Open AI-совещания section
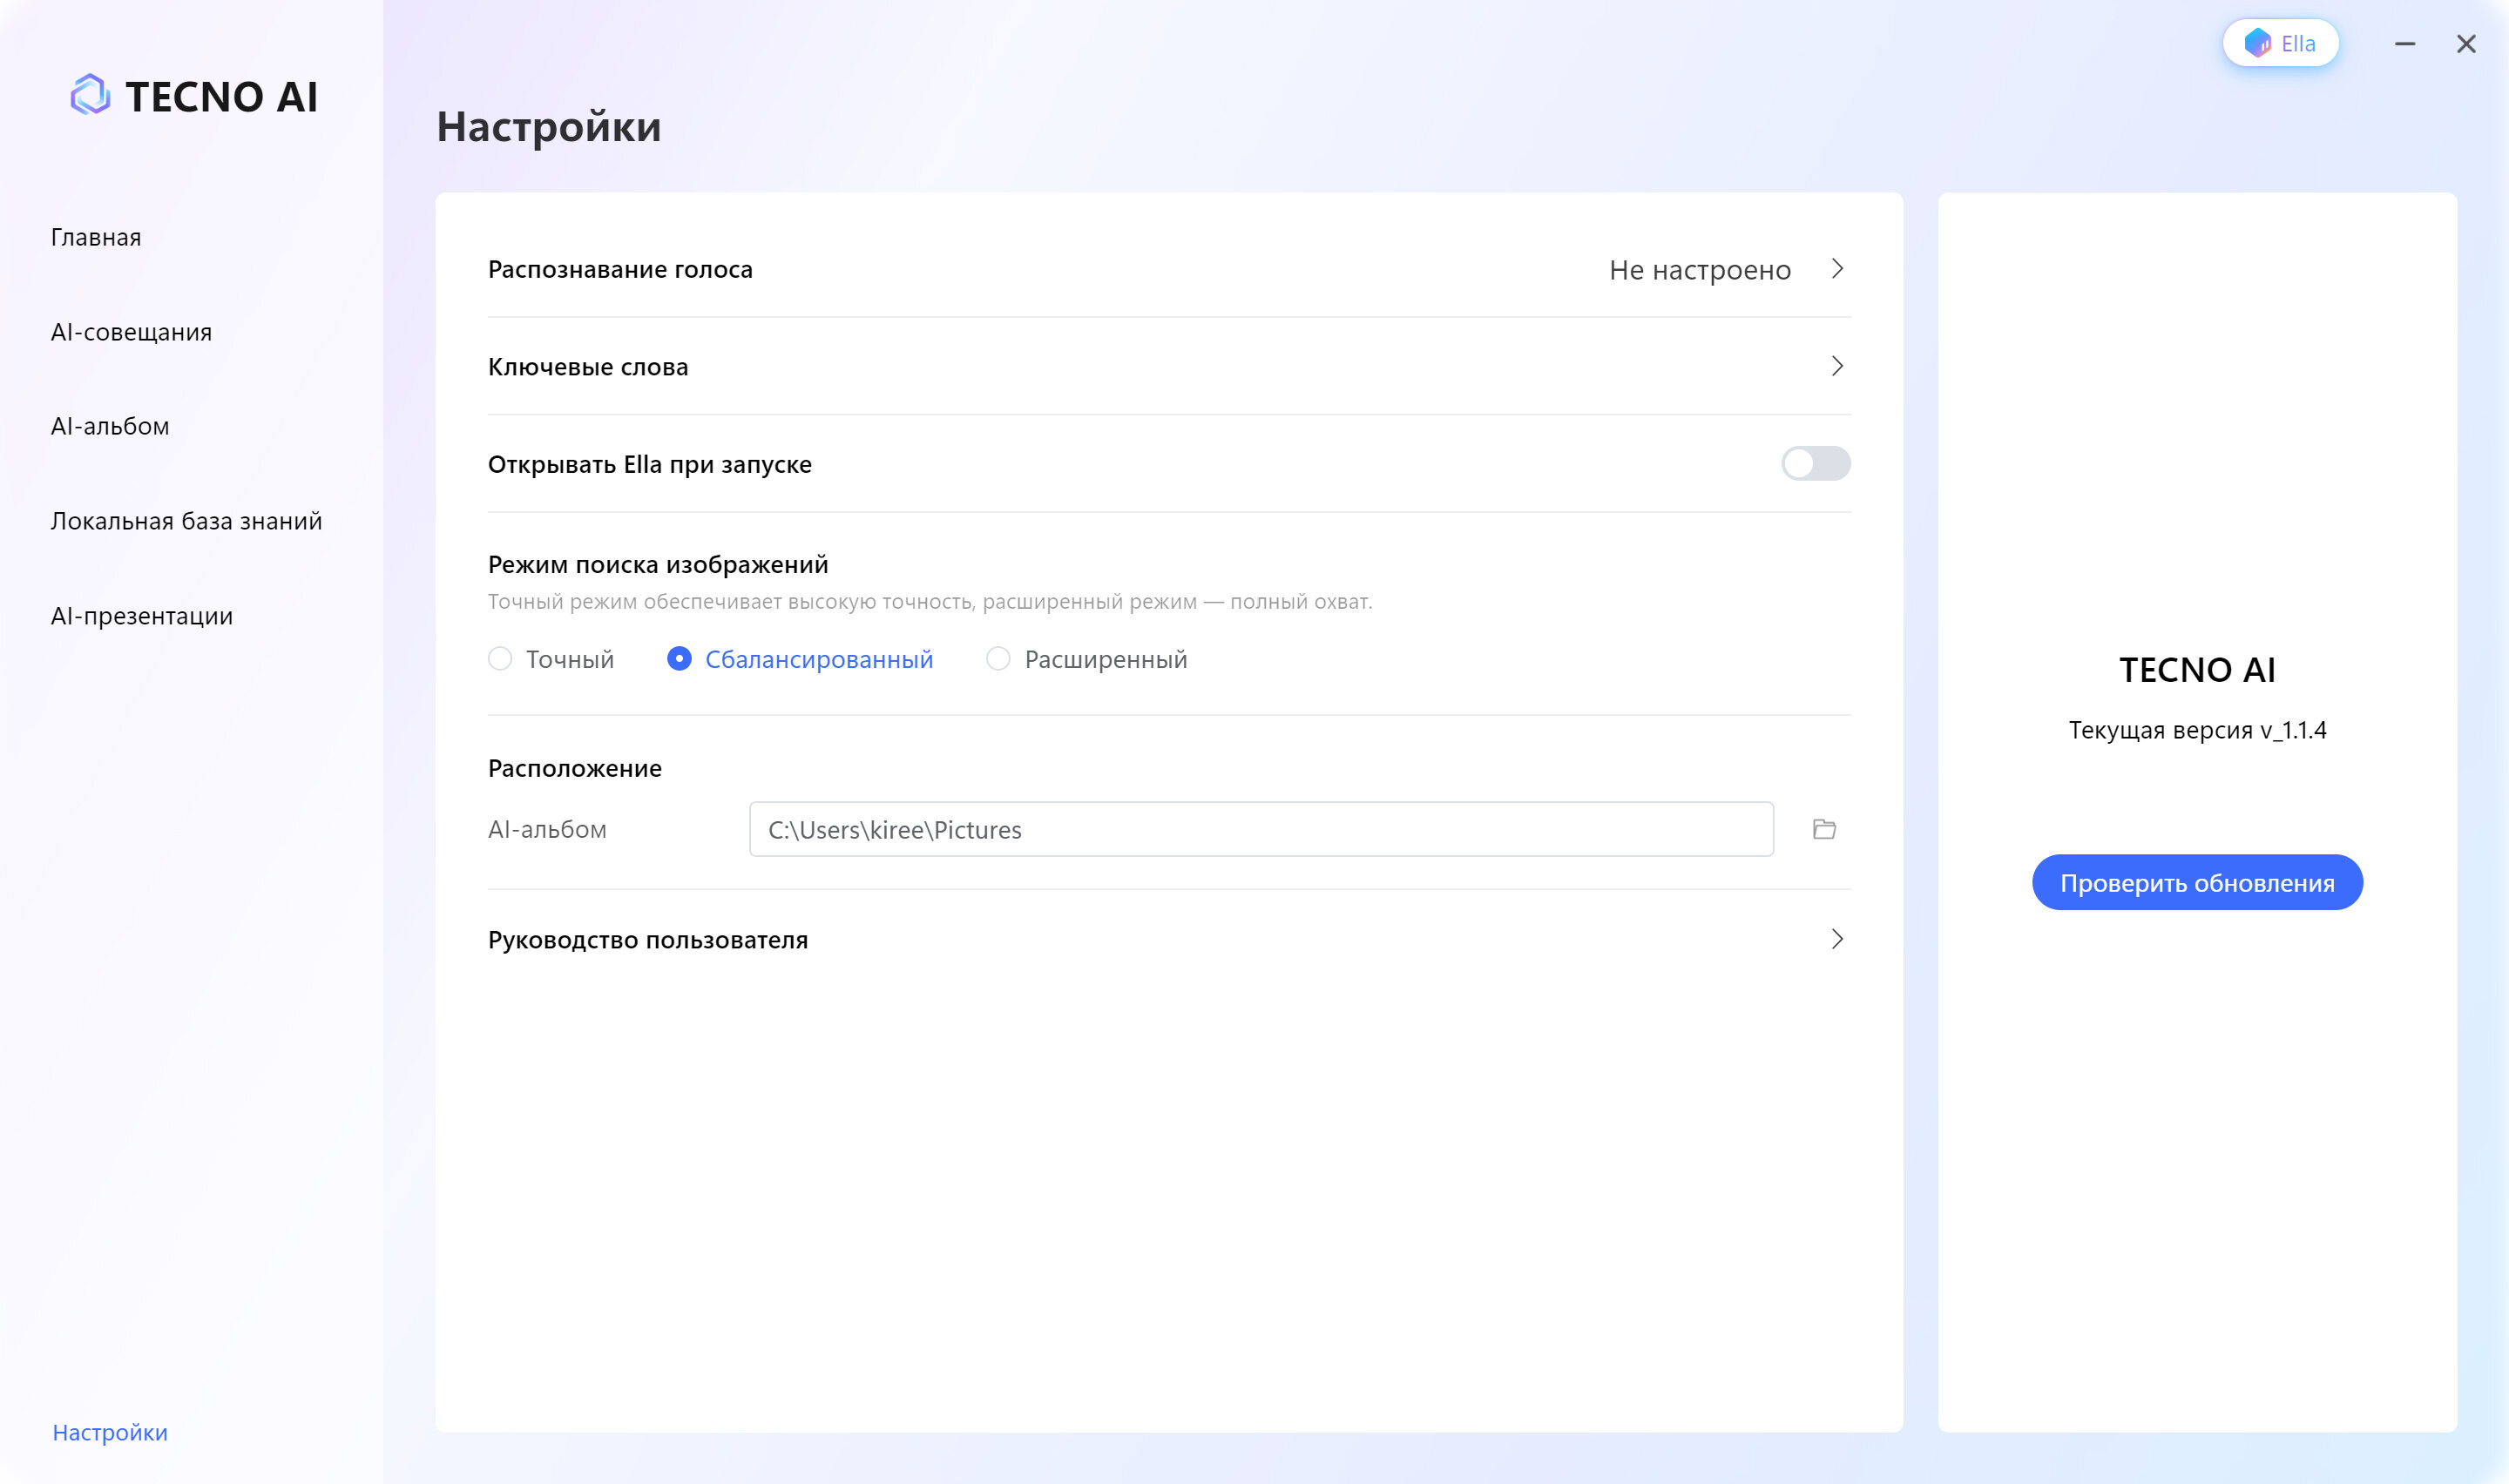This screenshot has height=1484, width=2509. coord(131,332)
